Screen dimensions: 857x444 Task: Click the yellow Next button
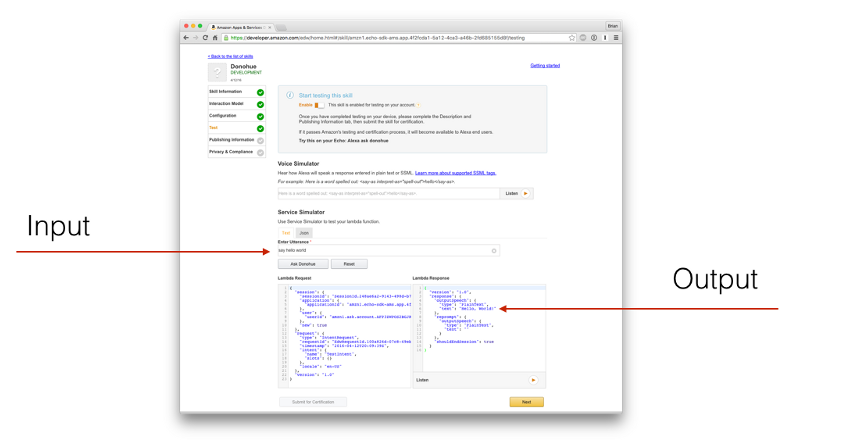[526, 402]
